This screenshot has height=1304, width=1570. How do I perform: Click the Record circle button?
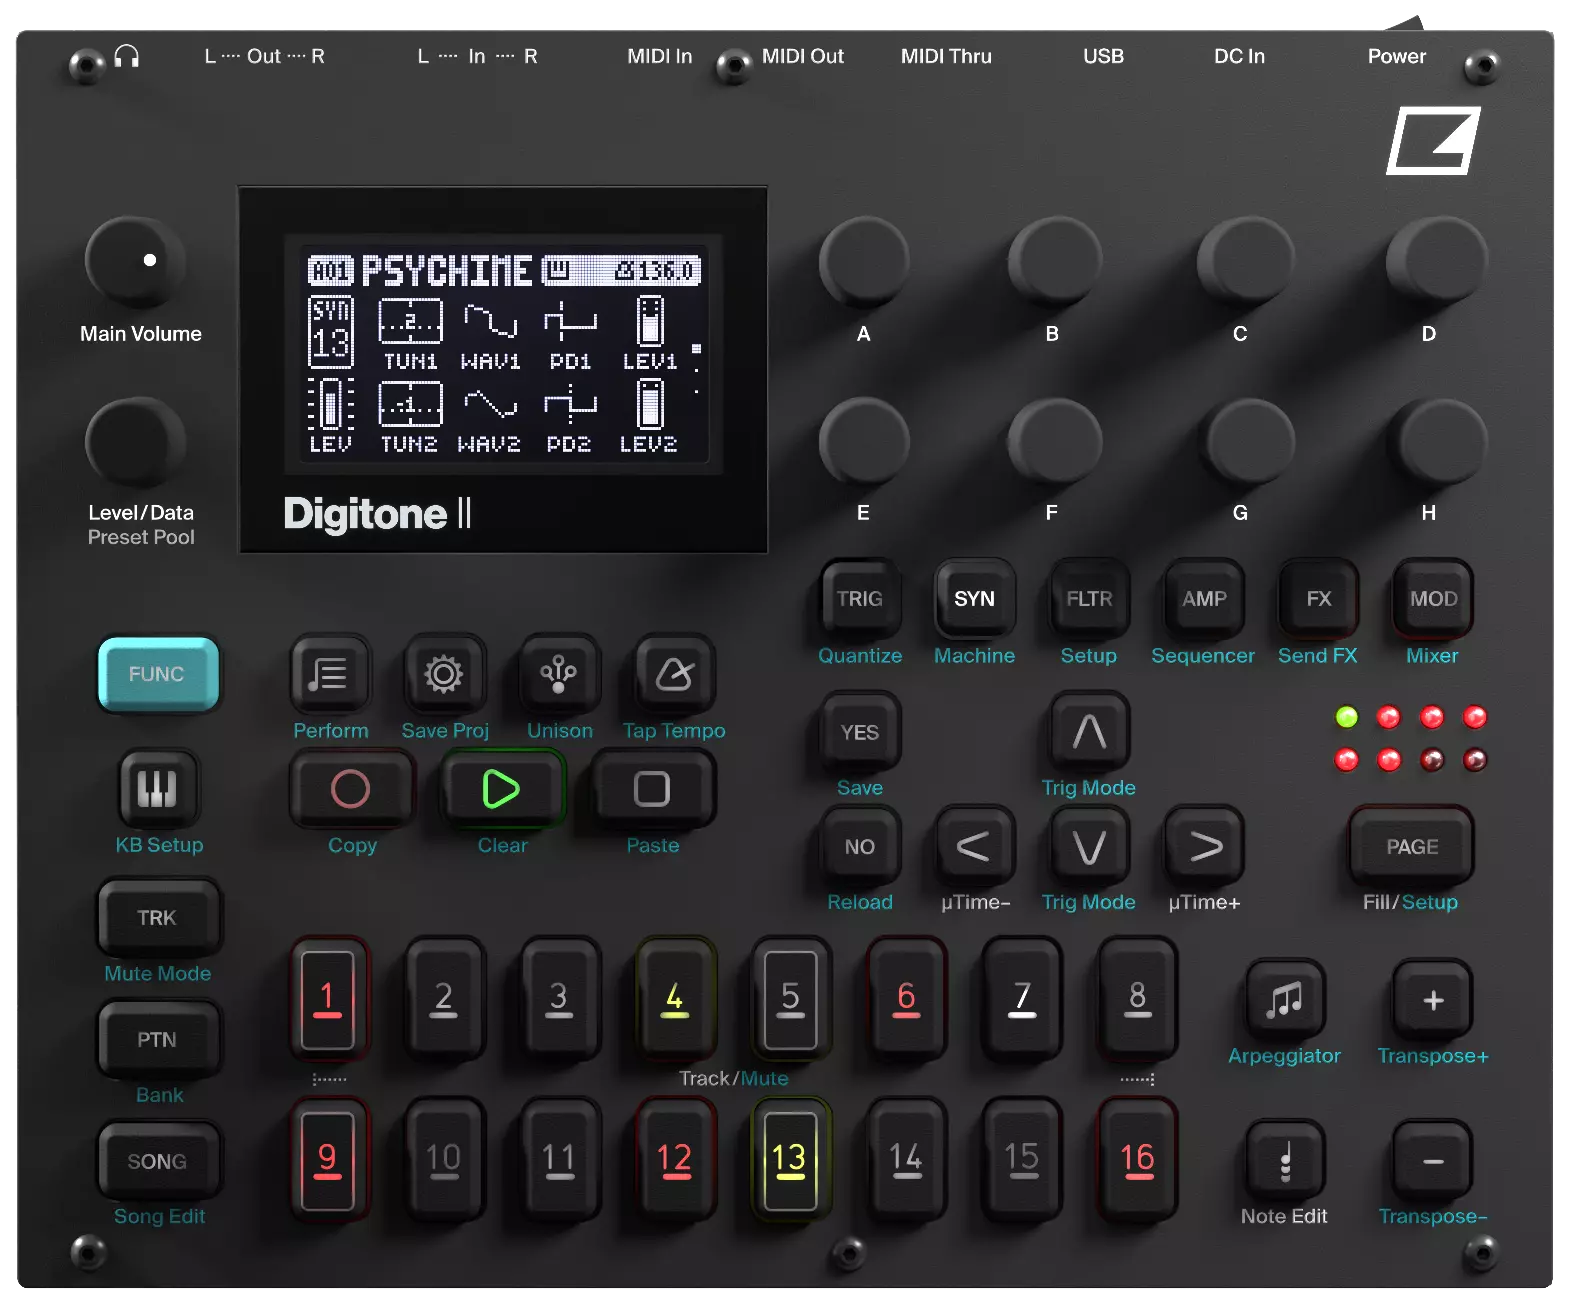[x=351, y=789]
